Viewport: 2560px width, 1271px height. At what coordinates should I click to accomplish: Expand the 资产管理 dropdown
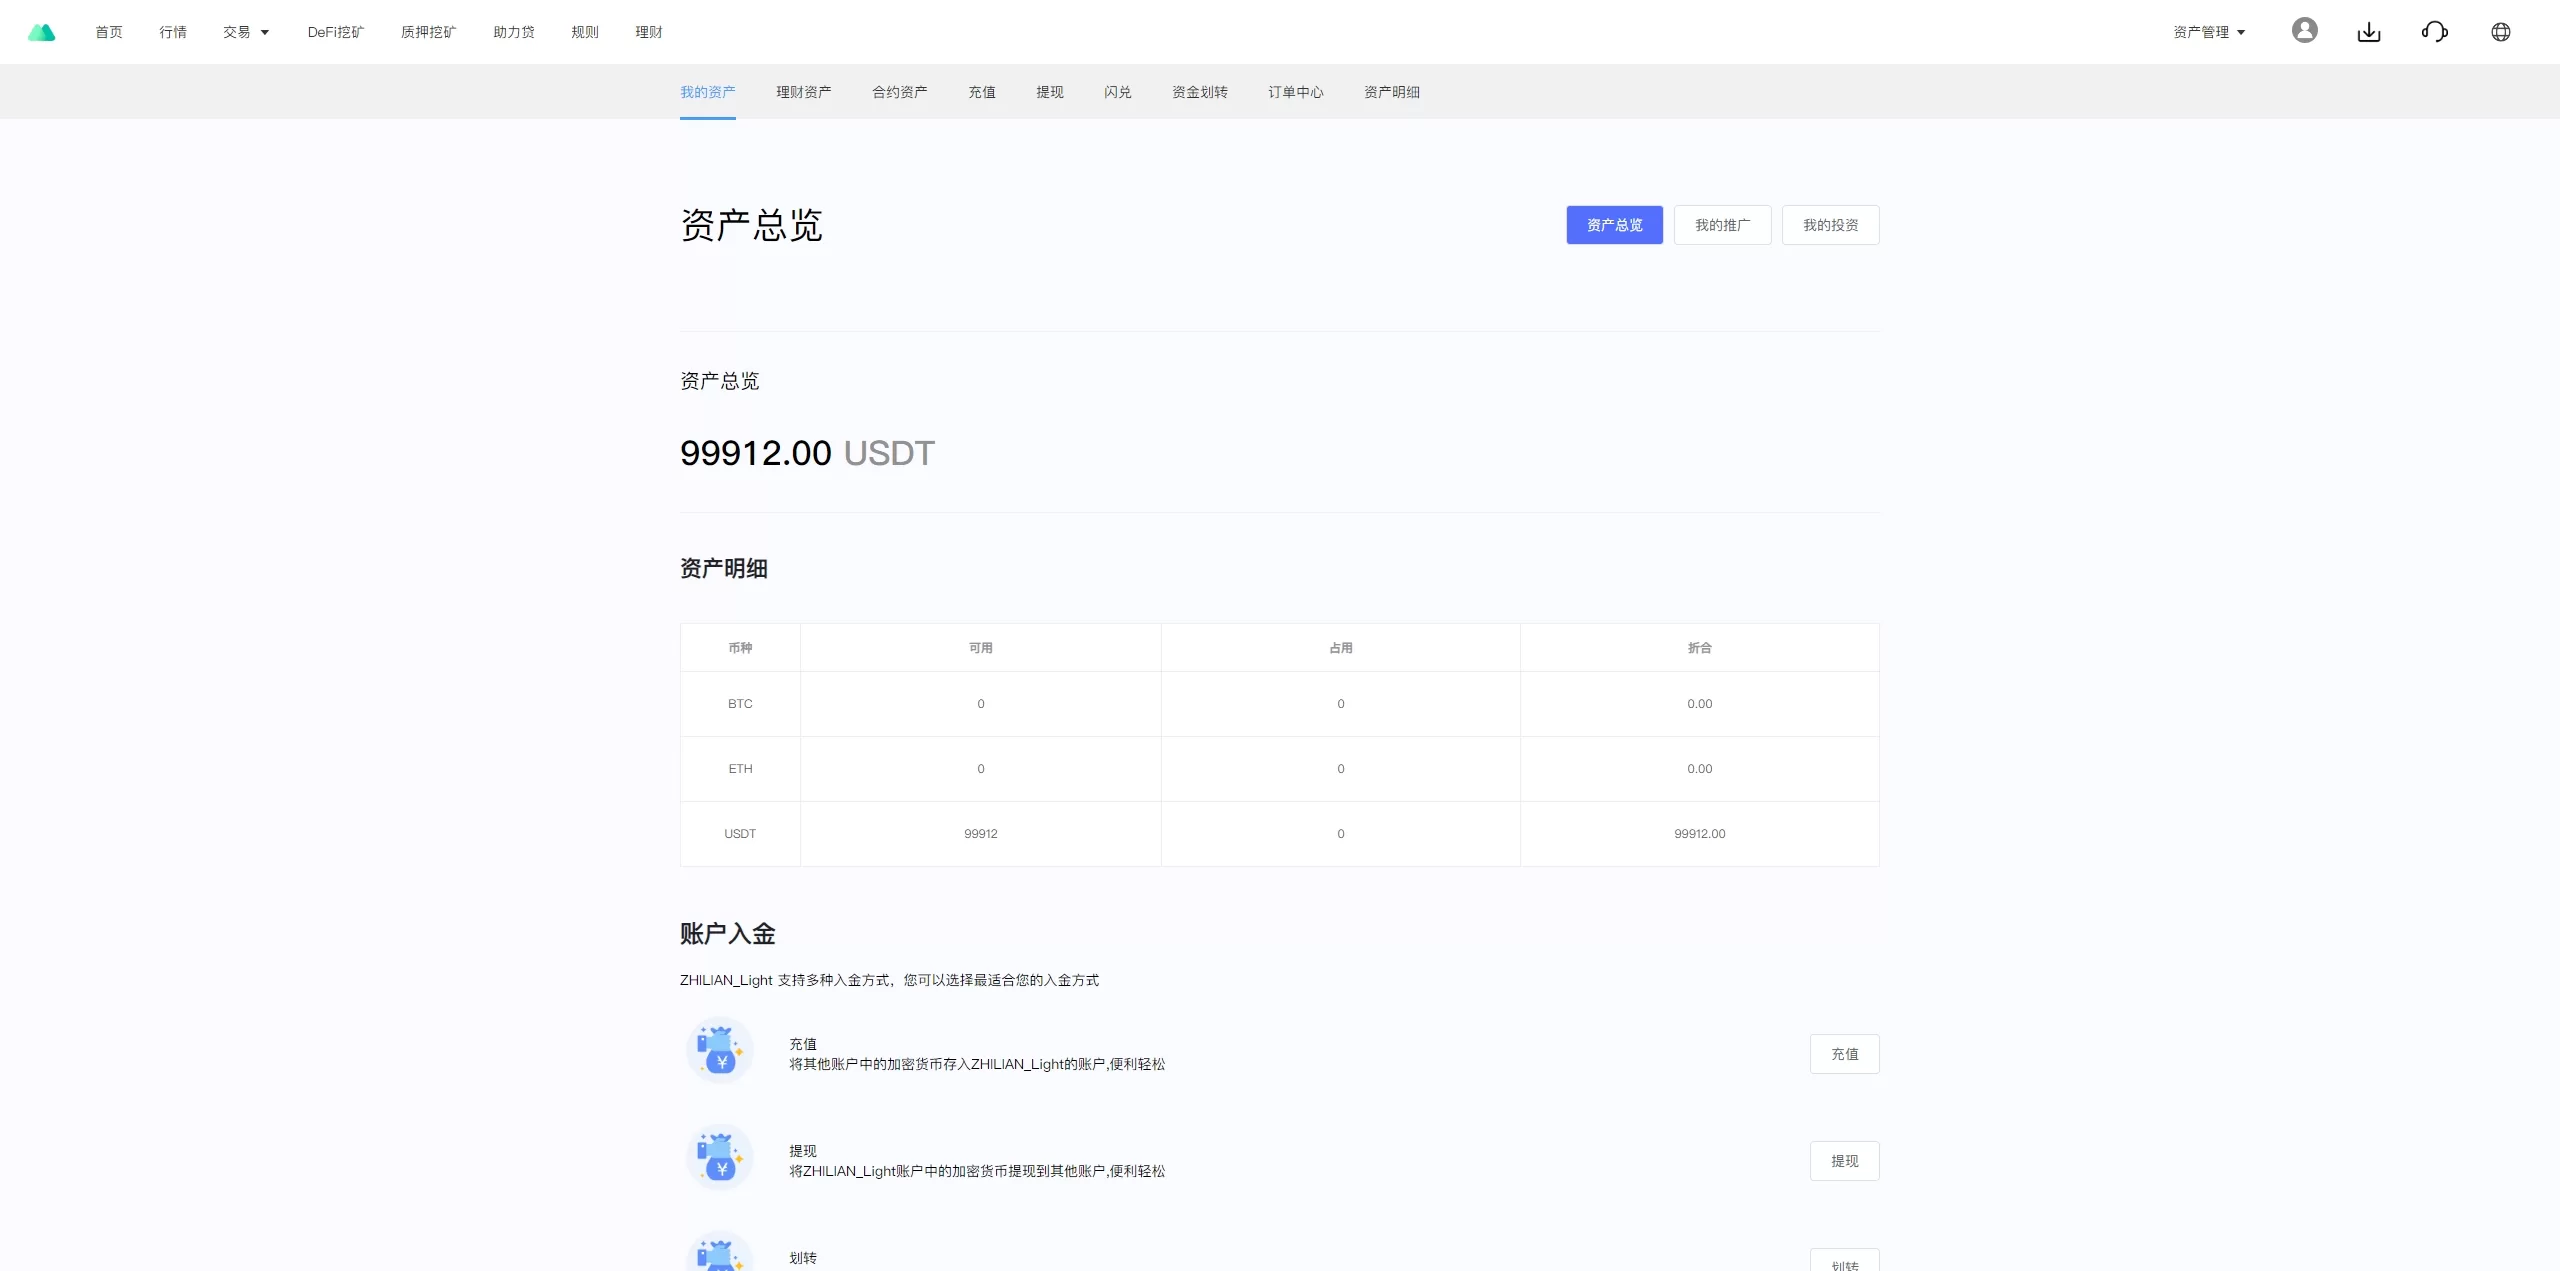tap(2209, 32)
